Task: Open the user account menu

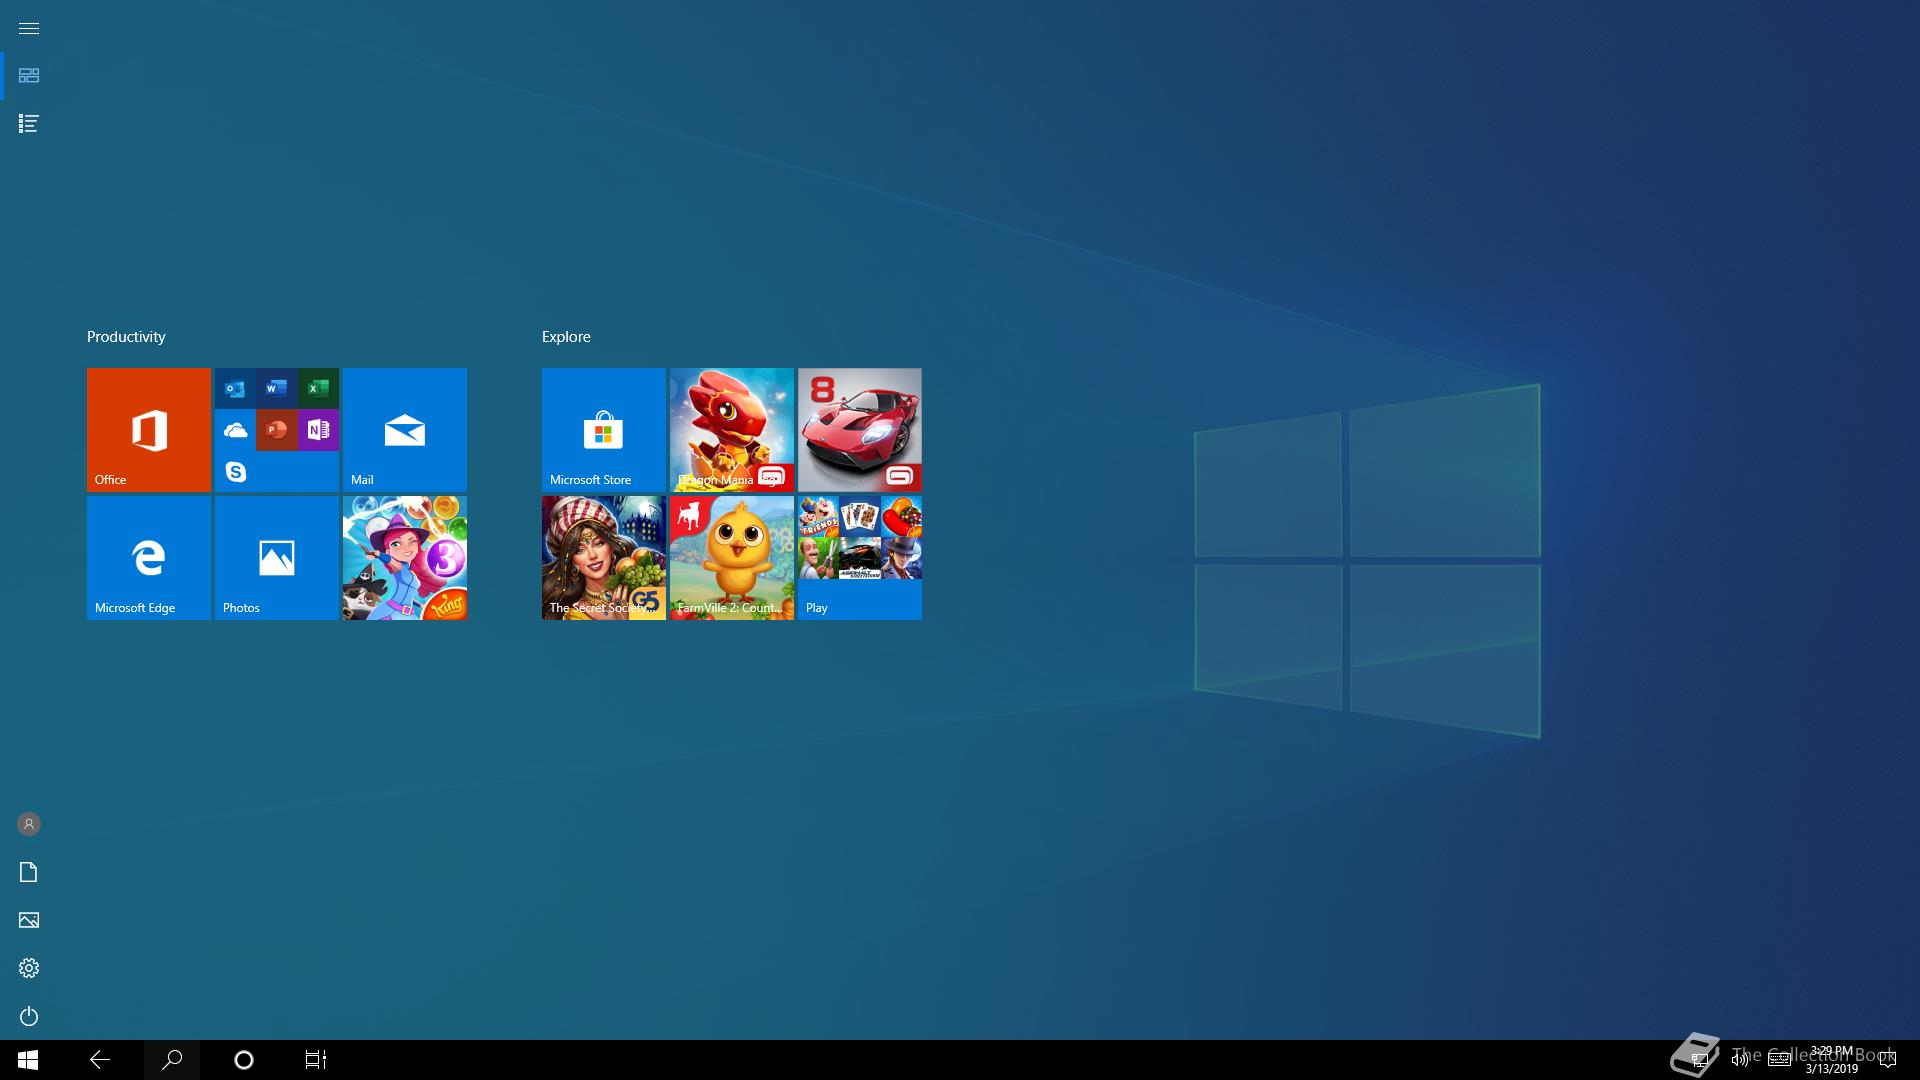Action: pyautogui.click(x=28, y=824)
